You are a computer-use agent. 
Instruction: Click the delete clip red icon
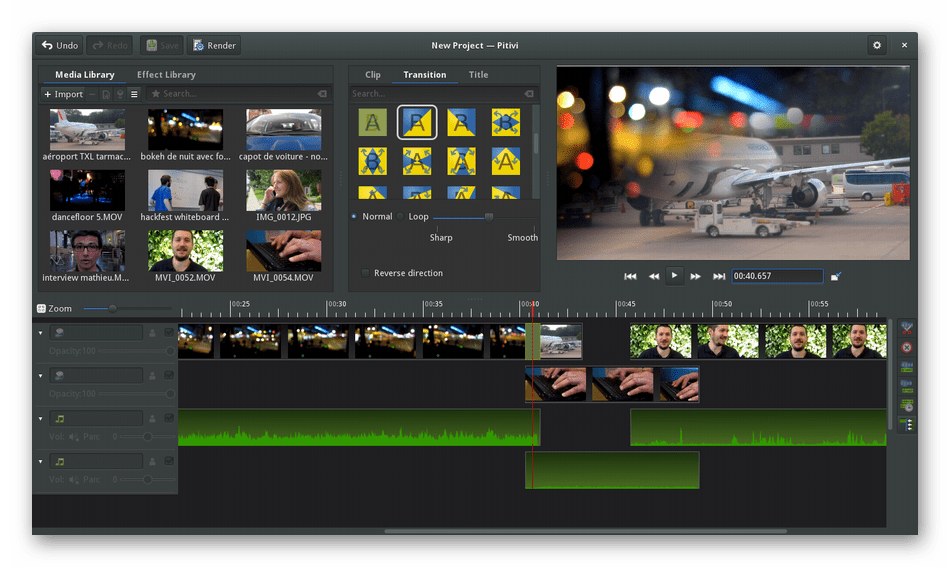point(906,347)
